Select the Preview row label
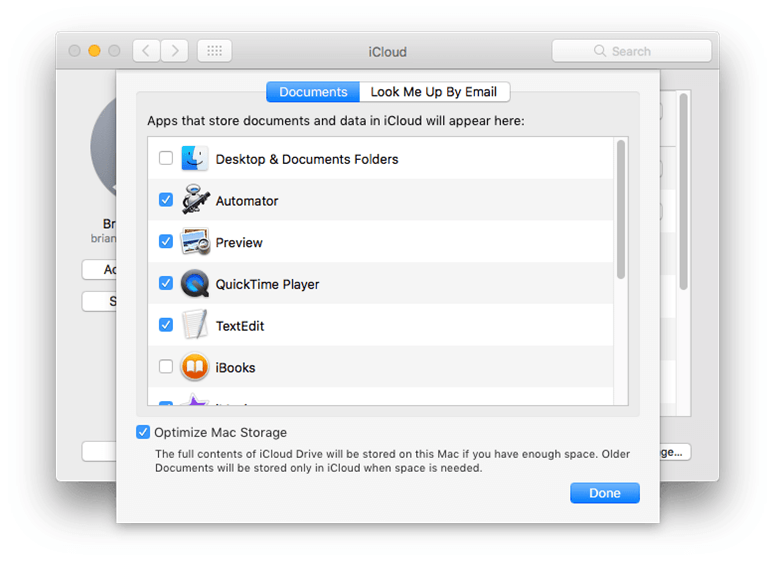 pyautogui.click(x=239, y=242)
